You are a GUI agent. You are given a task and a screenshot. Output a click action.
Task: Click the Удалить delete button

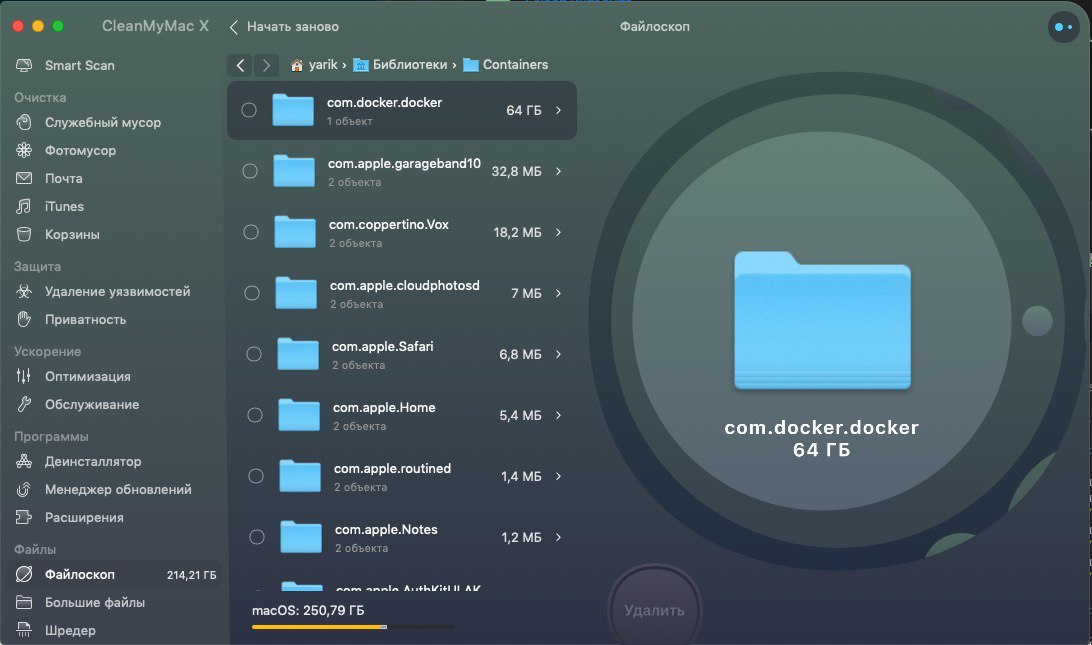tap(654, 610)
